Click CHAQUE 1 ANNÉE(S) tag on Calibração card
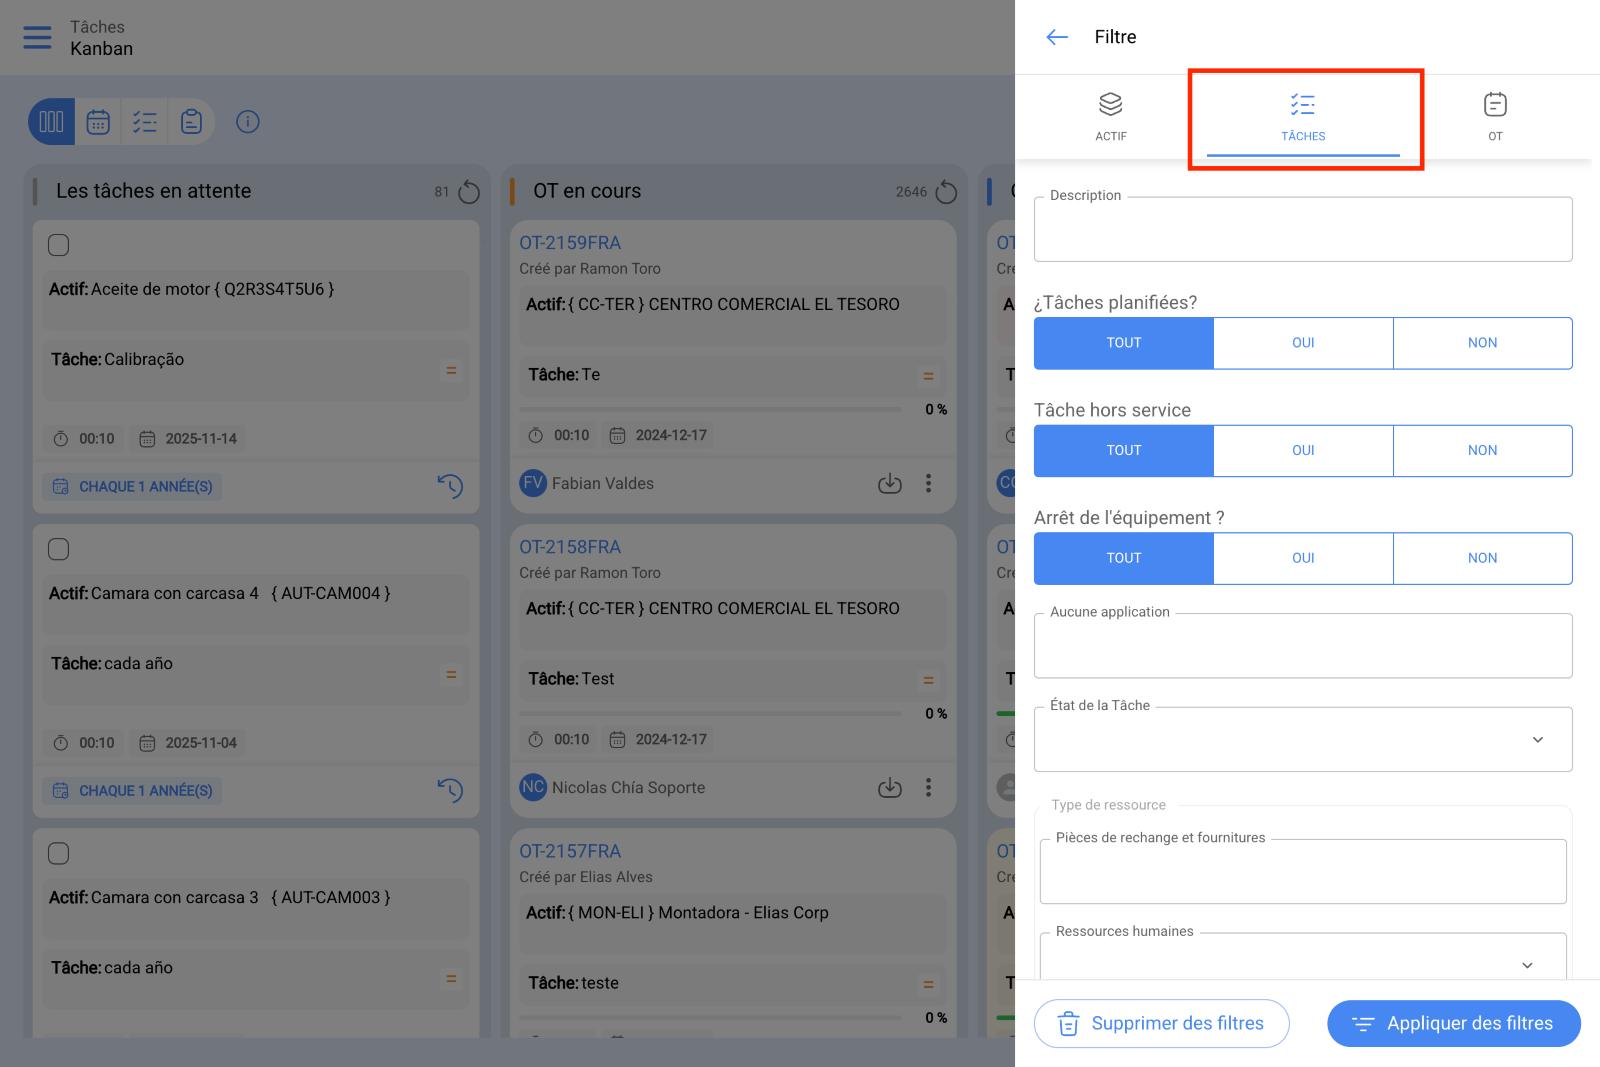This screenshot has height=1067, width=1600. [x=132, y=487]
